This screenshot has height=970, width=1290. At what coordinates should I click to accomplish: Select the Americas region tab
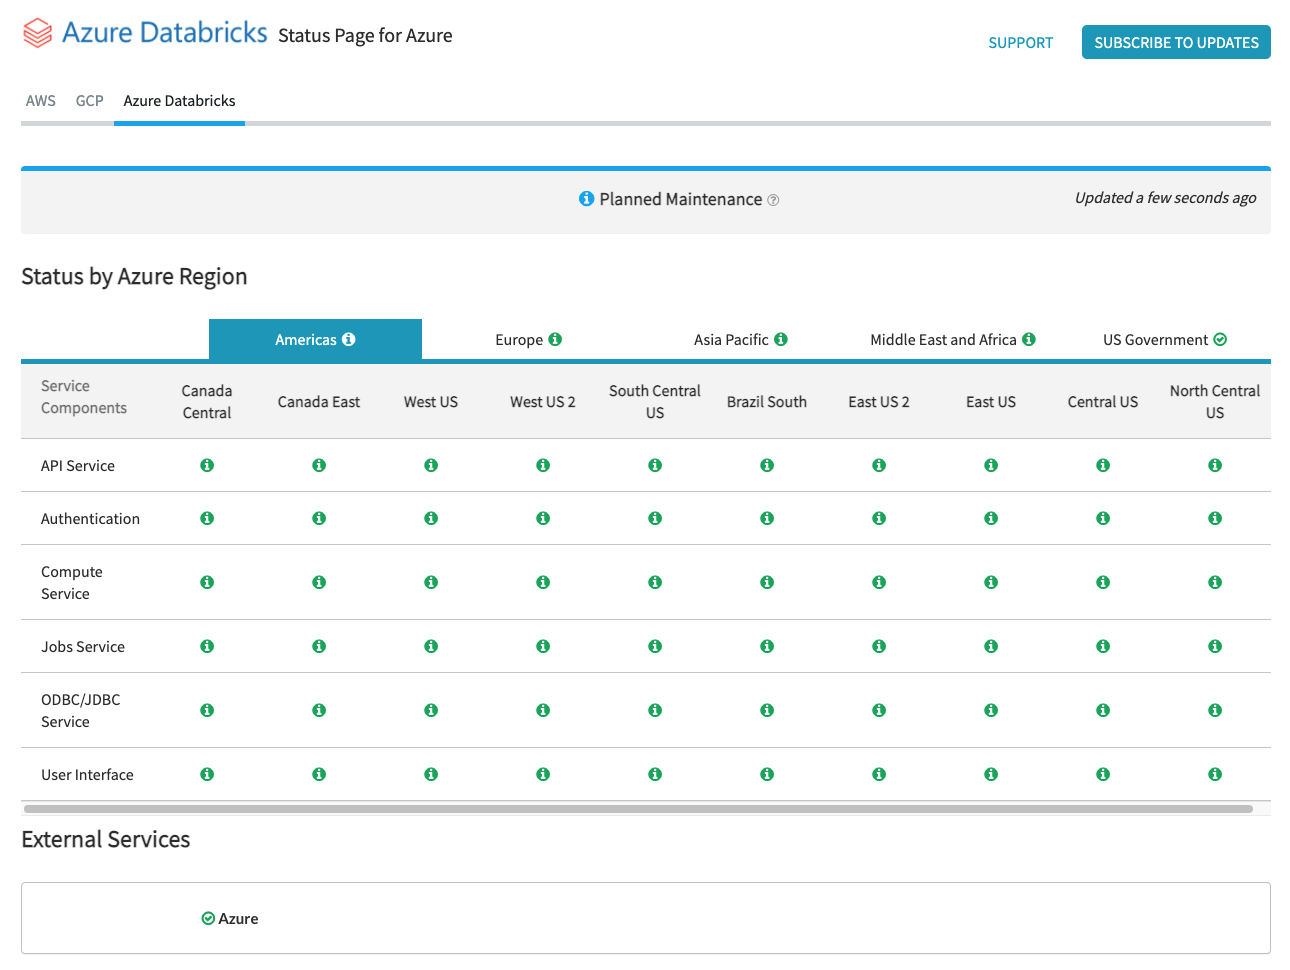coord(315,340)
